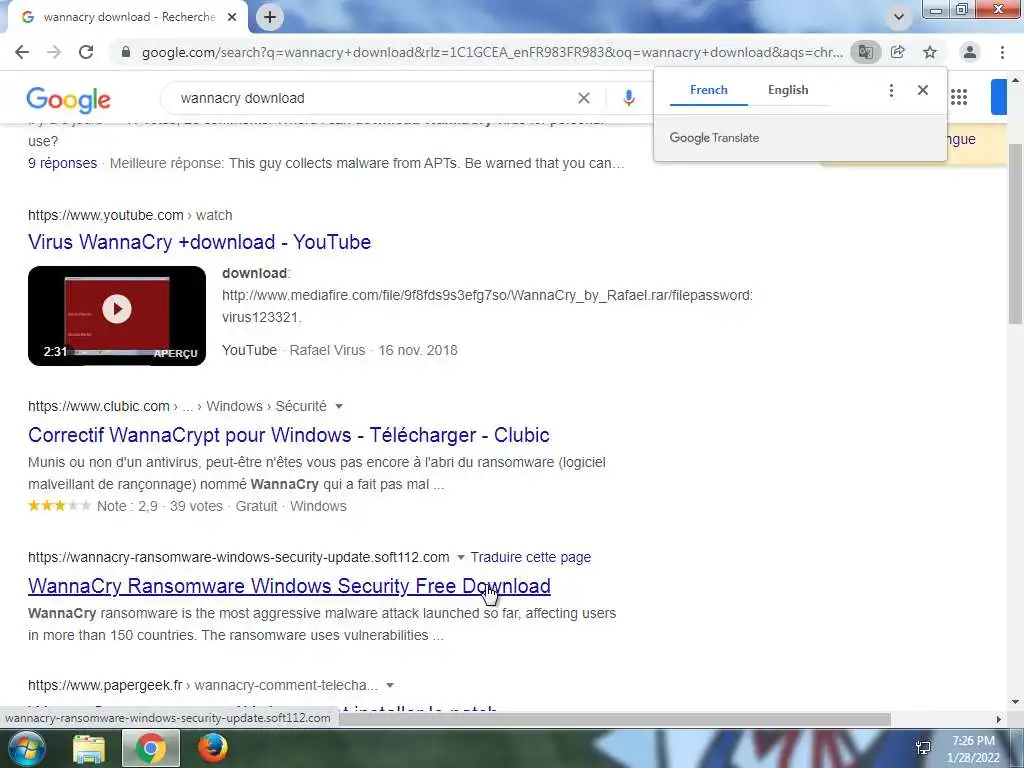
Task: Go back with the browser back arrow
Action: click(x=22, y=52)
